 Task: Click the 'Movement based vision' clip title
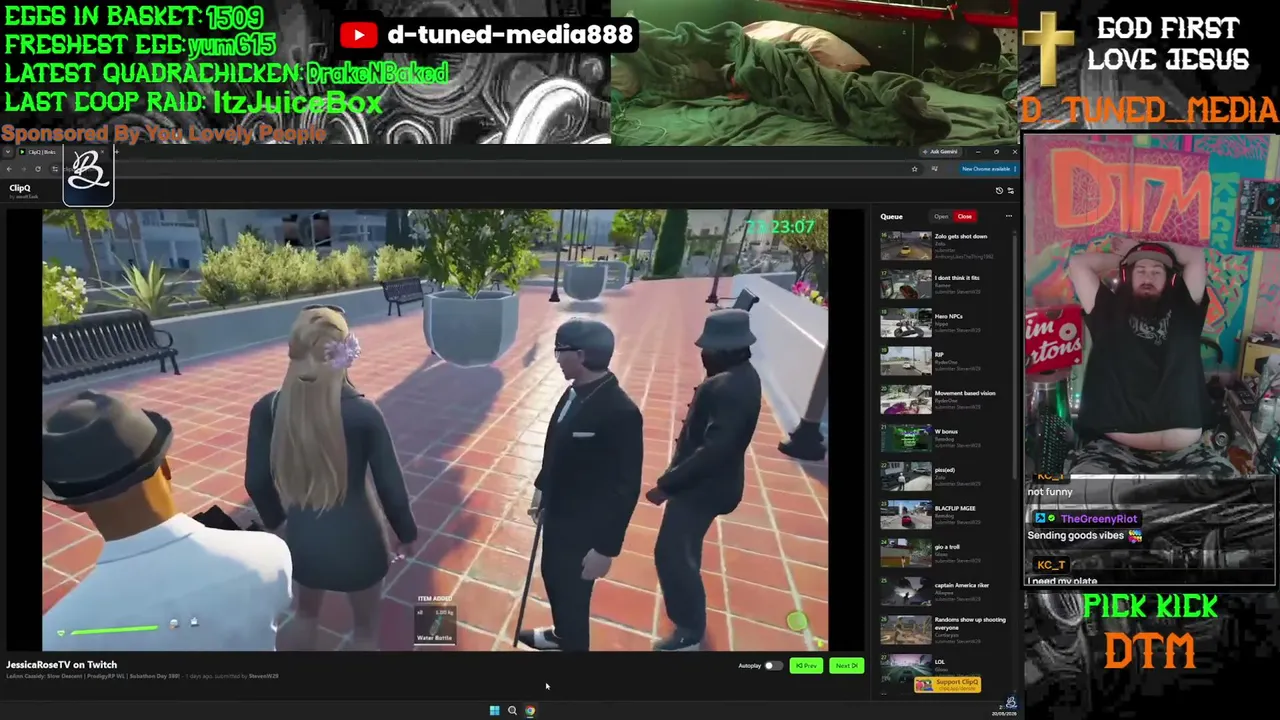click(x=965, y=393)
